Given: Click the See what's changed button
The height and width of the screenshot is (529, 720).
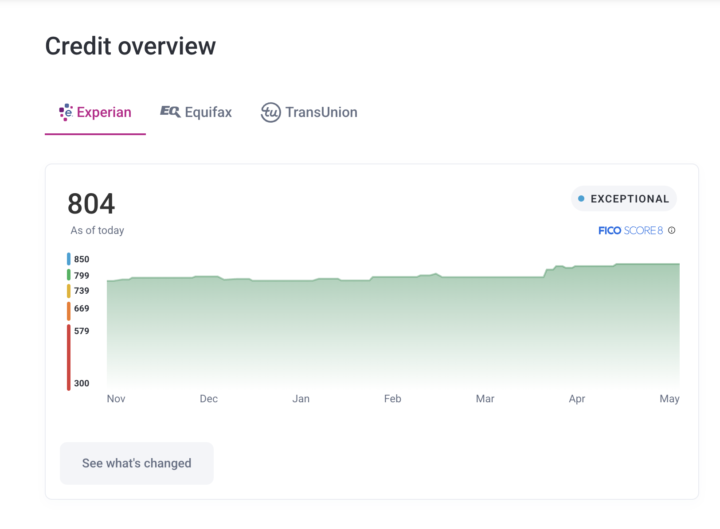Looking at the screenshot, I should tap(137, 463).
